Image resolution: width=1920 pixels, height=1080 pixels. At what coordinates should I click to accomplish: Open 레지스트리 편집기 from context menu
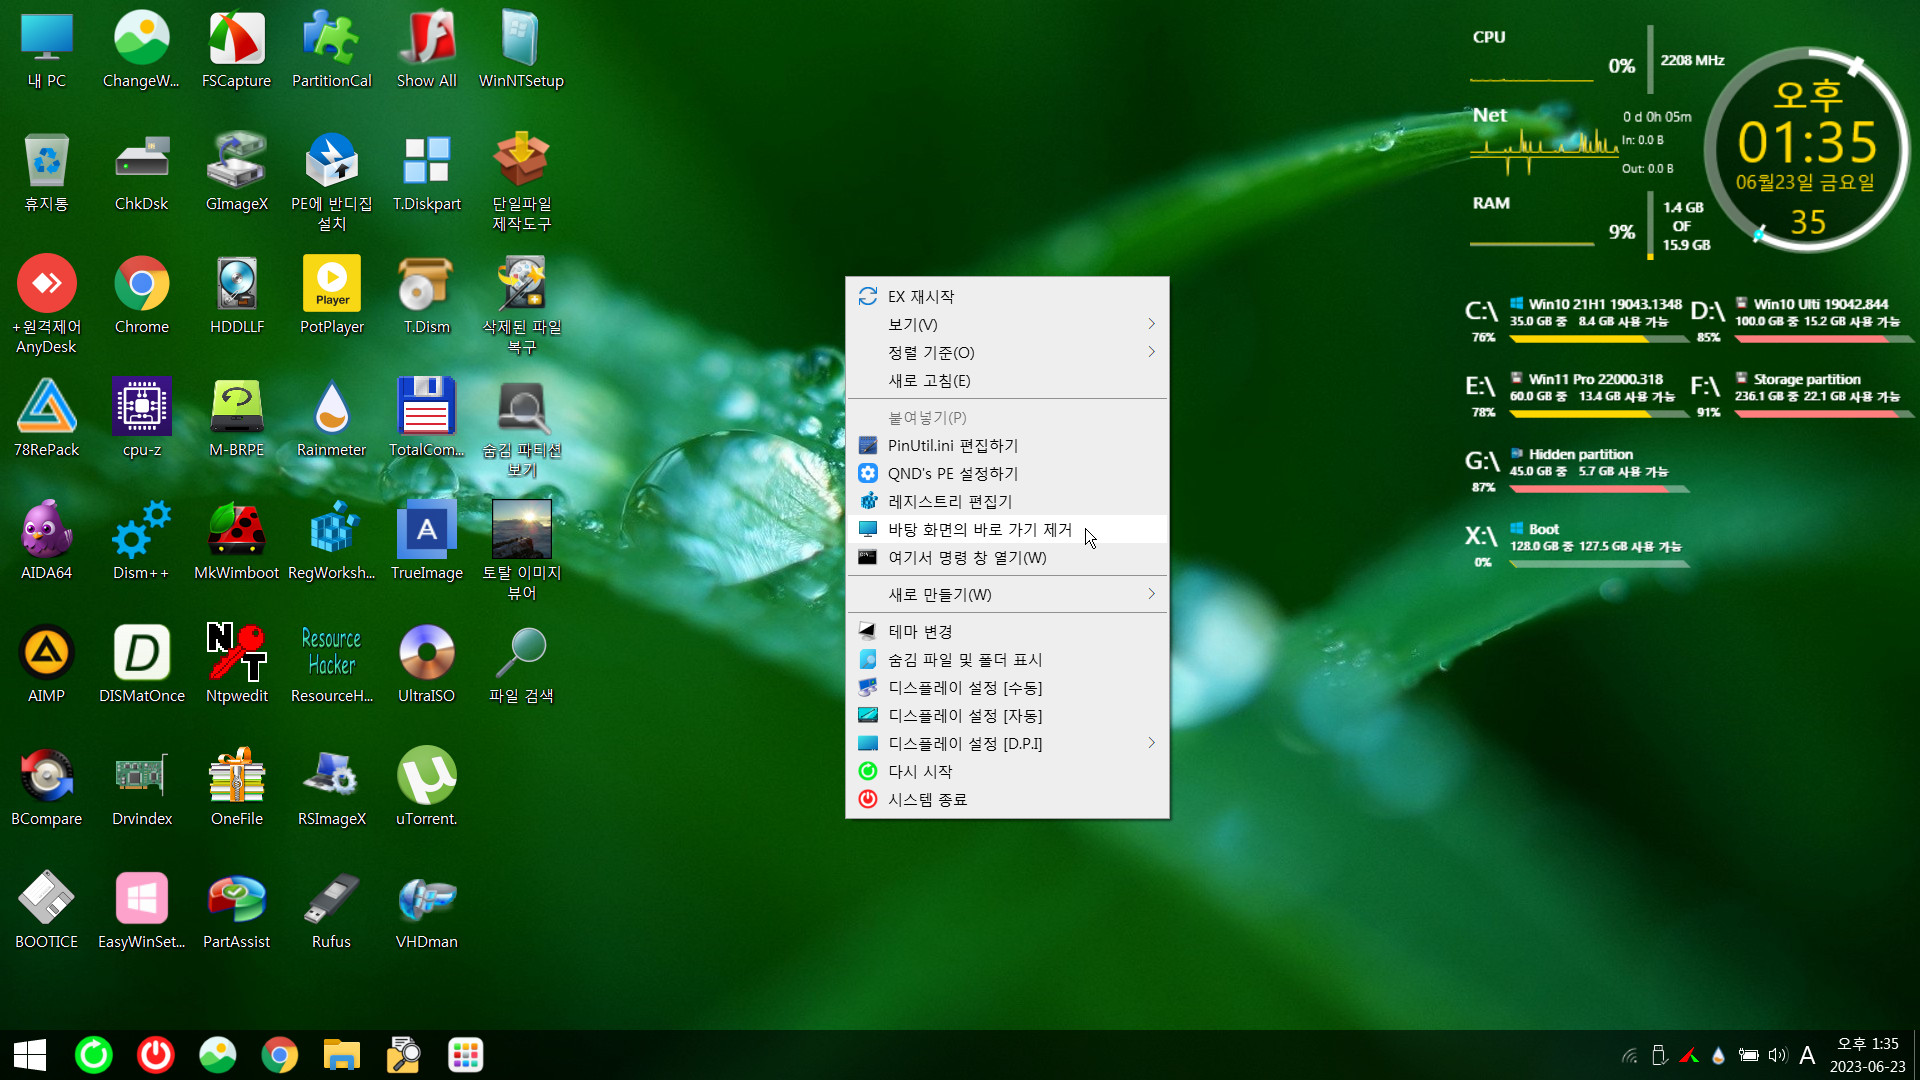coord(1007,501)
